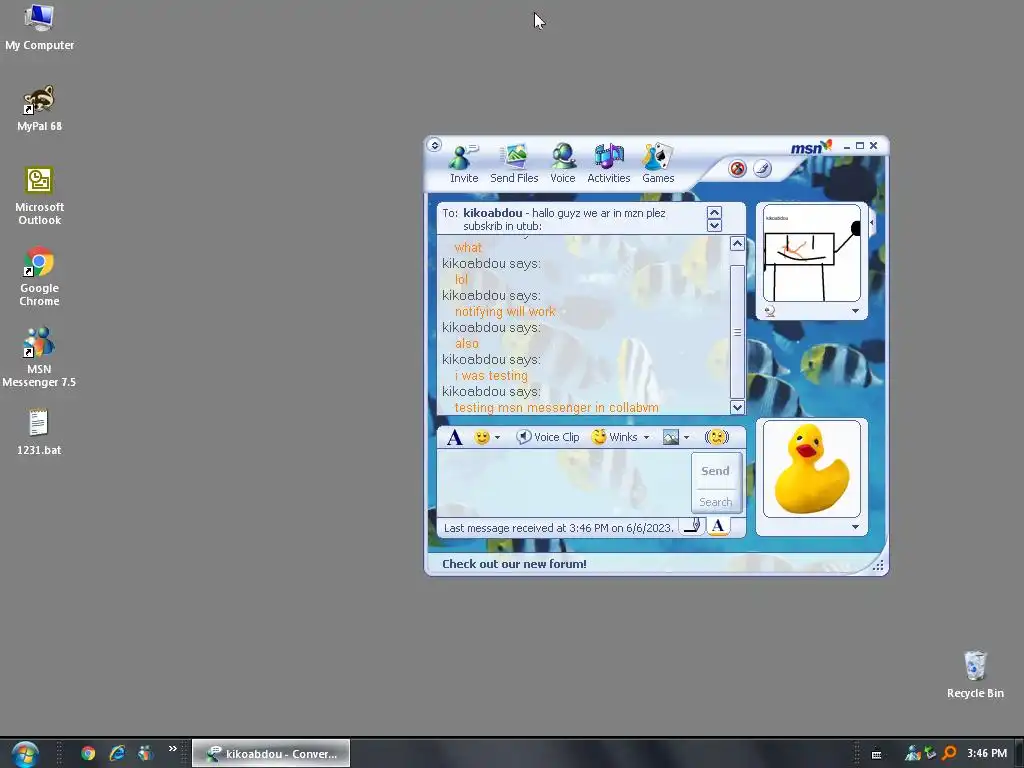Hide display pictures with side arrow
Viewport: 1024px width, 768px height.
(872, 223)
